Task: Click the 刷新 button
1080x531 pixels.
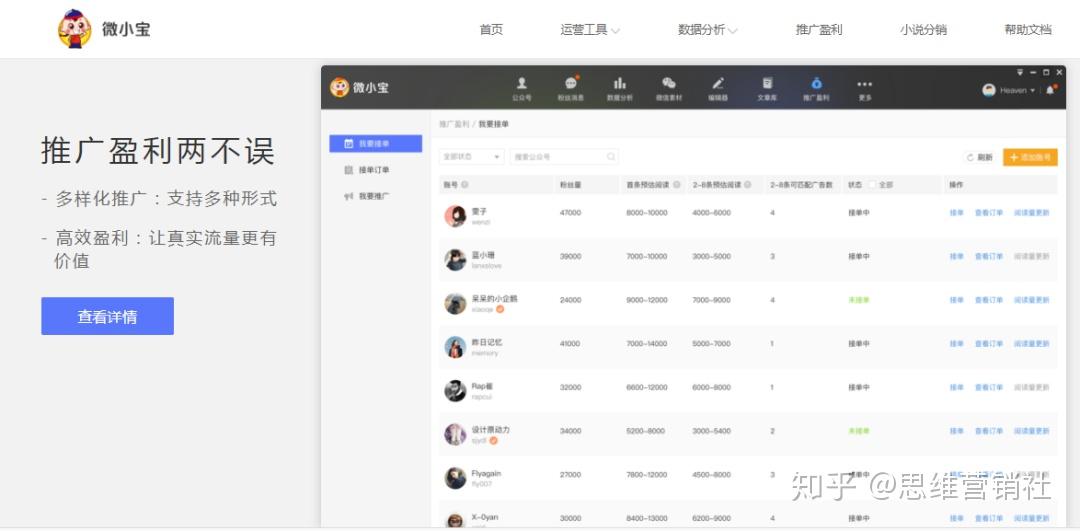Action: point(979,158)
